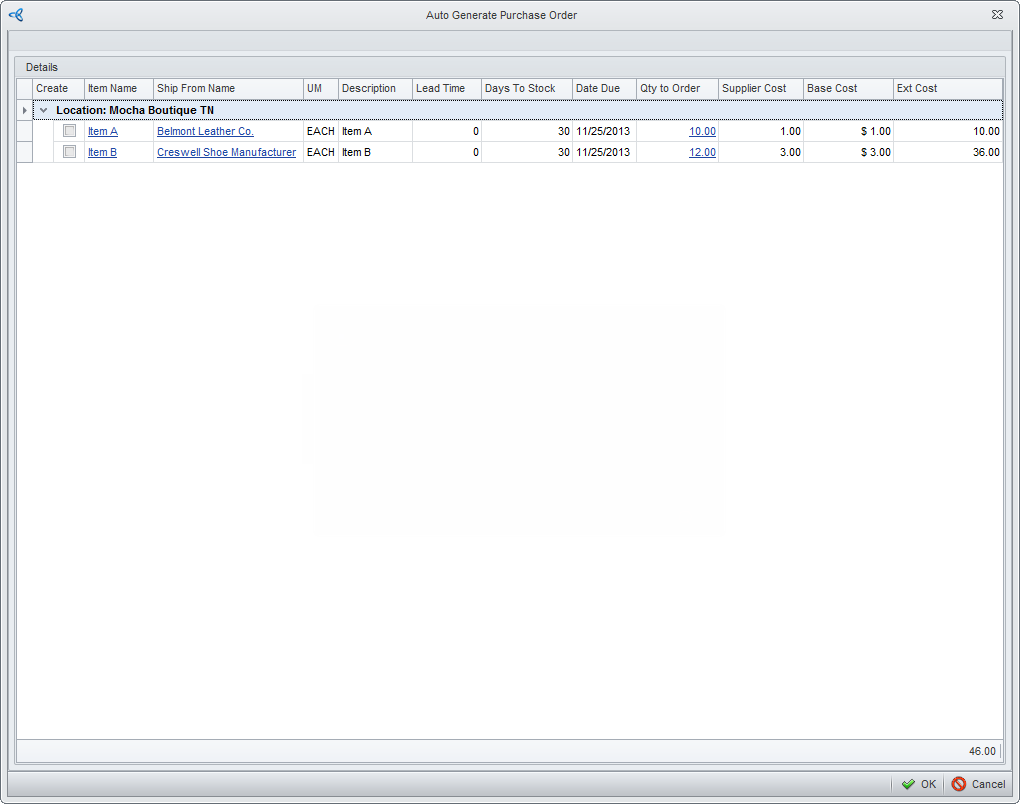The height and width of the screenshot is (804, 1020).
Task: Open the Details tab
Action: click(x=42, y=67)
